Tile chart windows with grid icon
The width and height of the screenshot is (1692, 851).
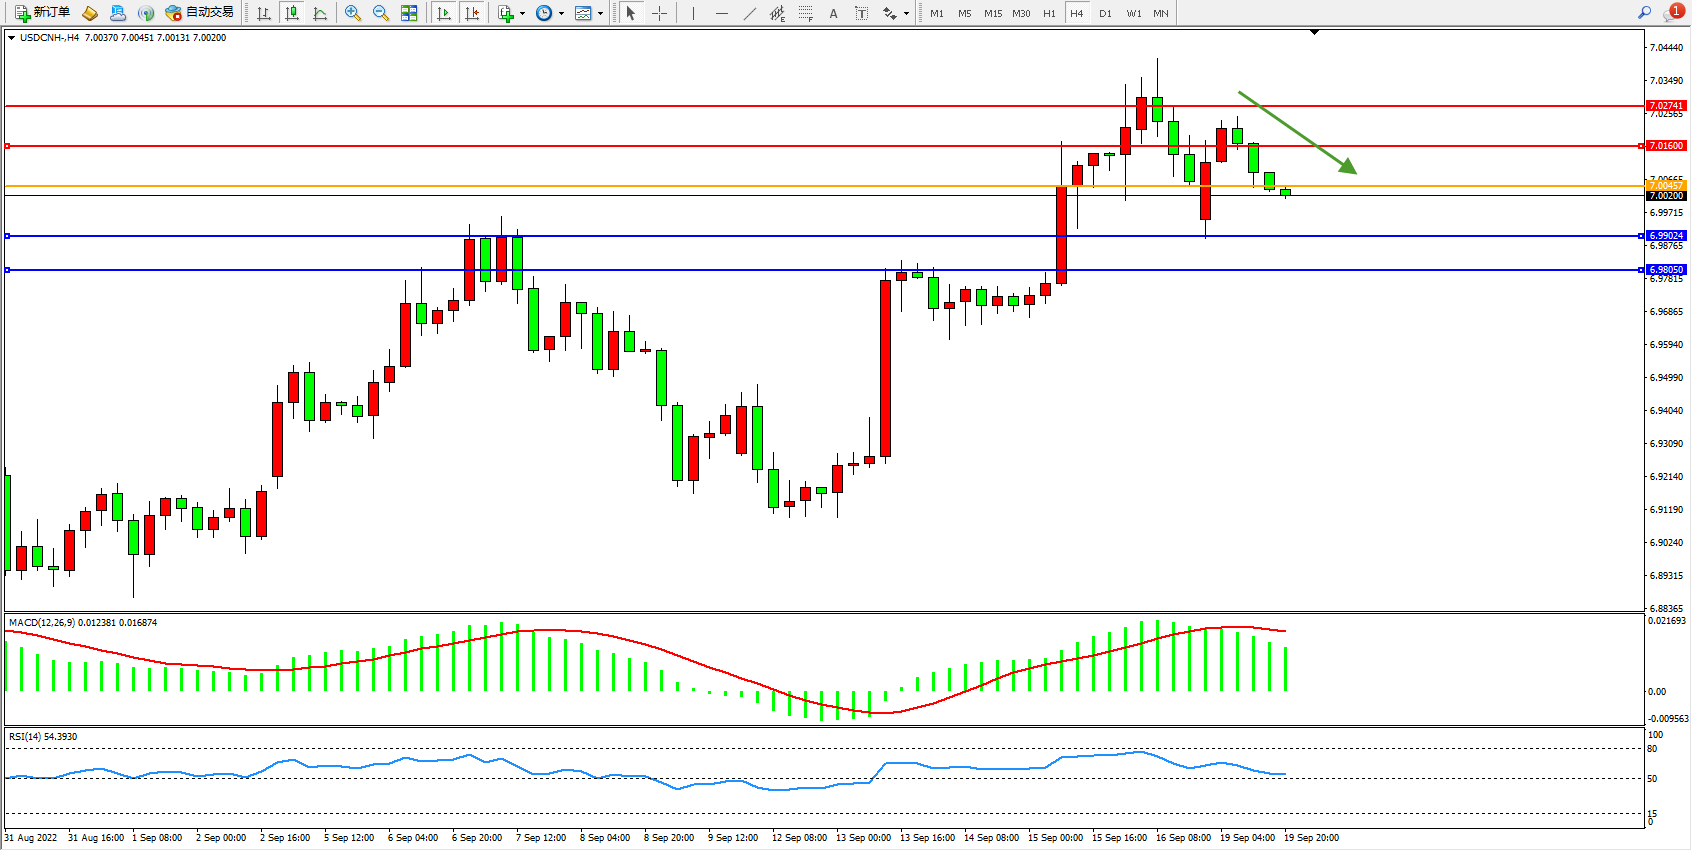(409, 13)
